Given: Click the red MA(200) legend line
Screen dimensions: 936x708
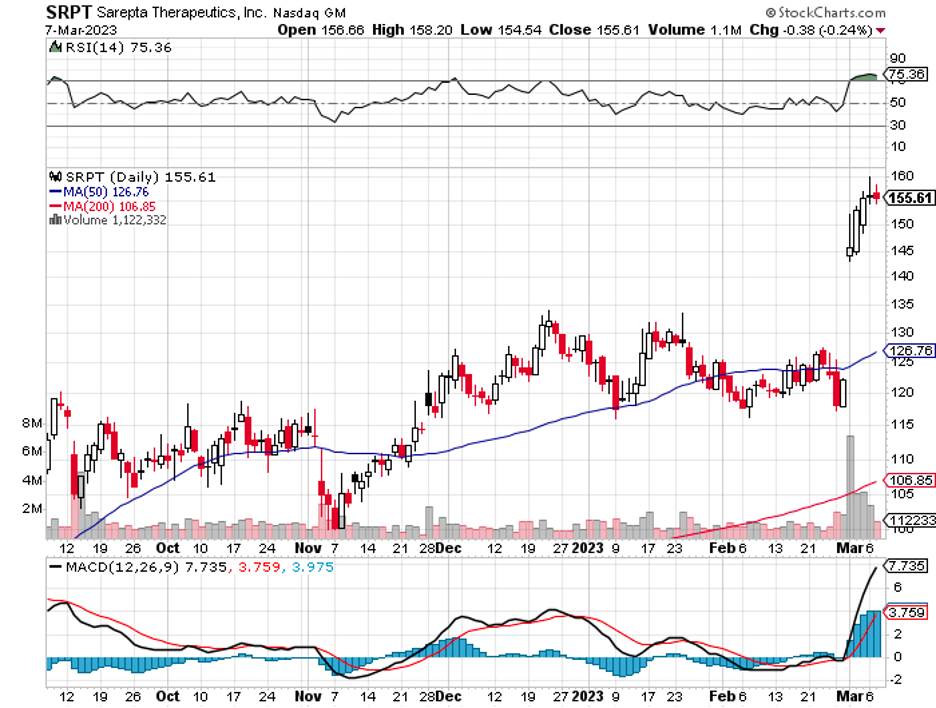Looking at the screenshot, I should [x=56, y=206].
